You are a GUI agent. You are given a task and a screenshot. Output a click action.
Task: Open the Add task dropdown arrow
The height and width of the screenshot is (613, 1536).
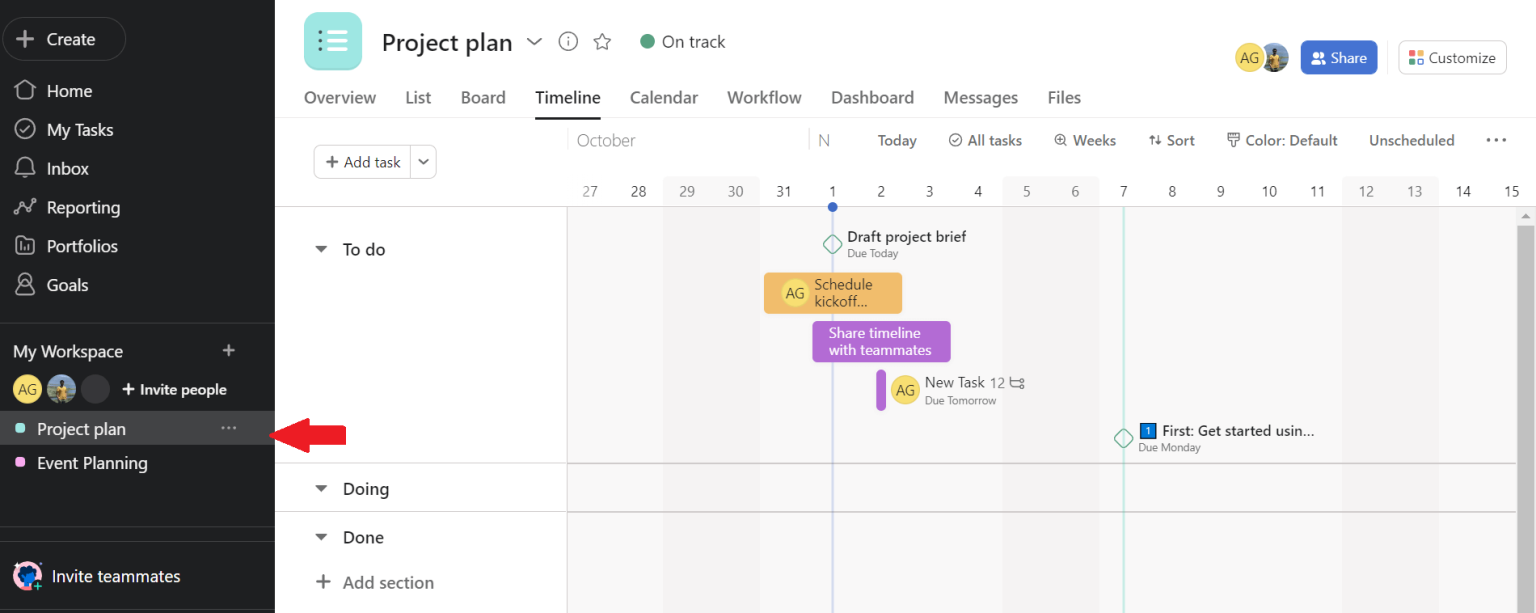tap(423, 161)
